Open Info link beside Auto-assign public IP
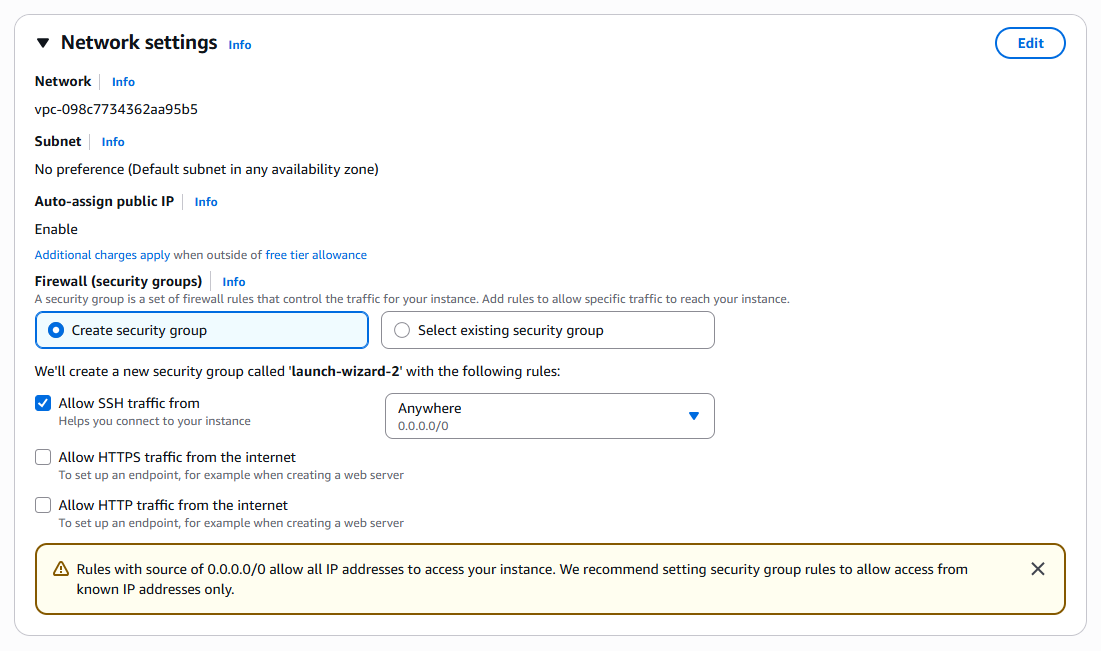Screen dimensions: 1101x651 [x=206, y=202]
